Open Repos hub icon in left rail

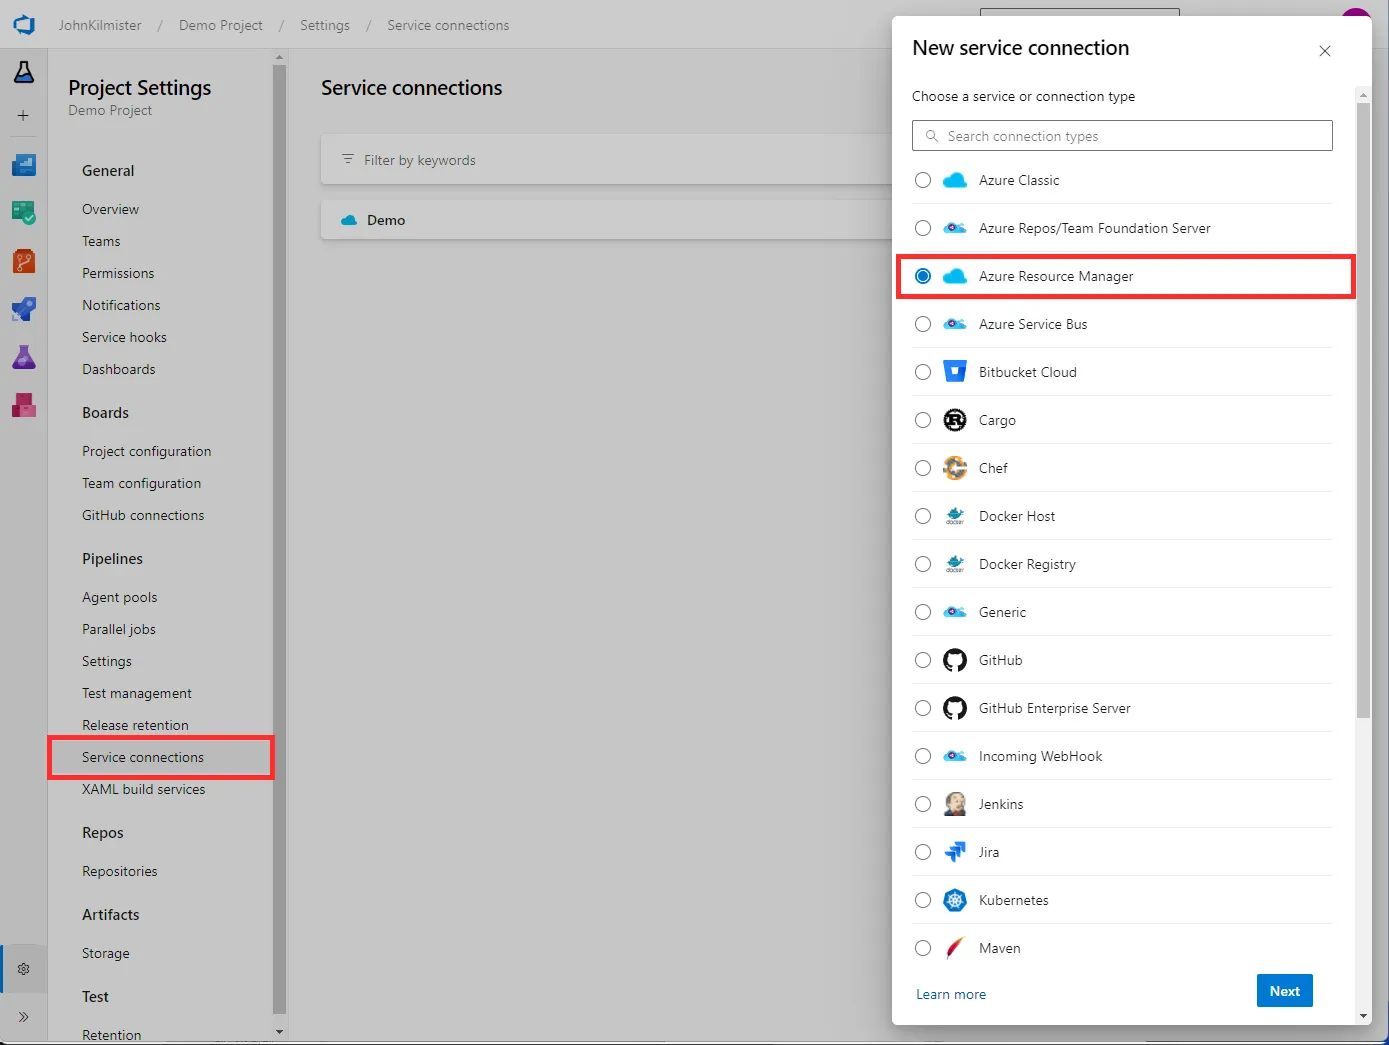tap(24, 261)
